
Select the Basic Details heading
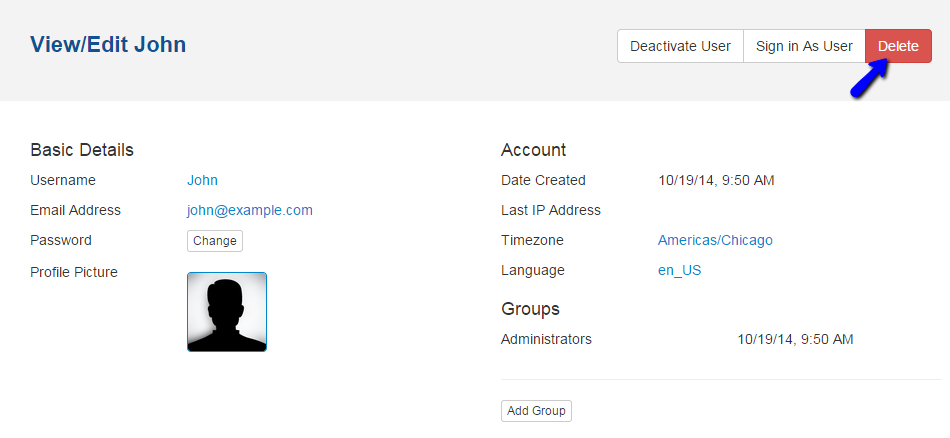[x=82, y=150]
